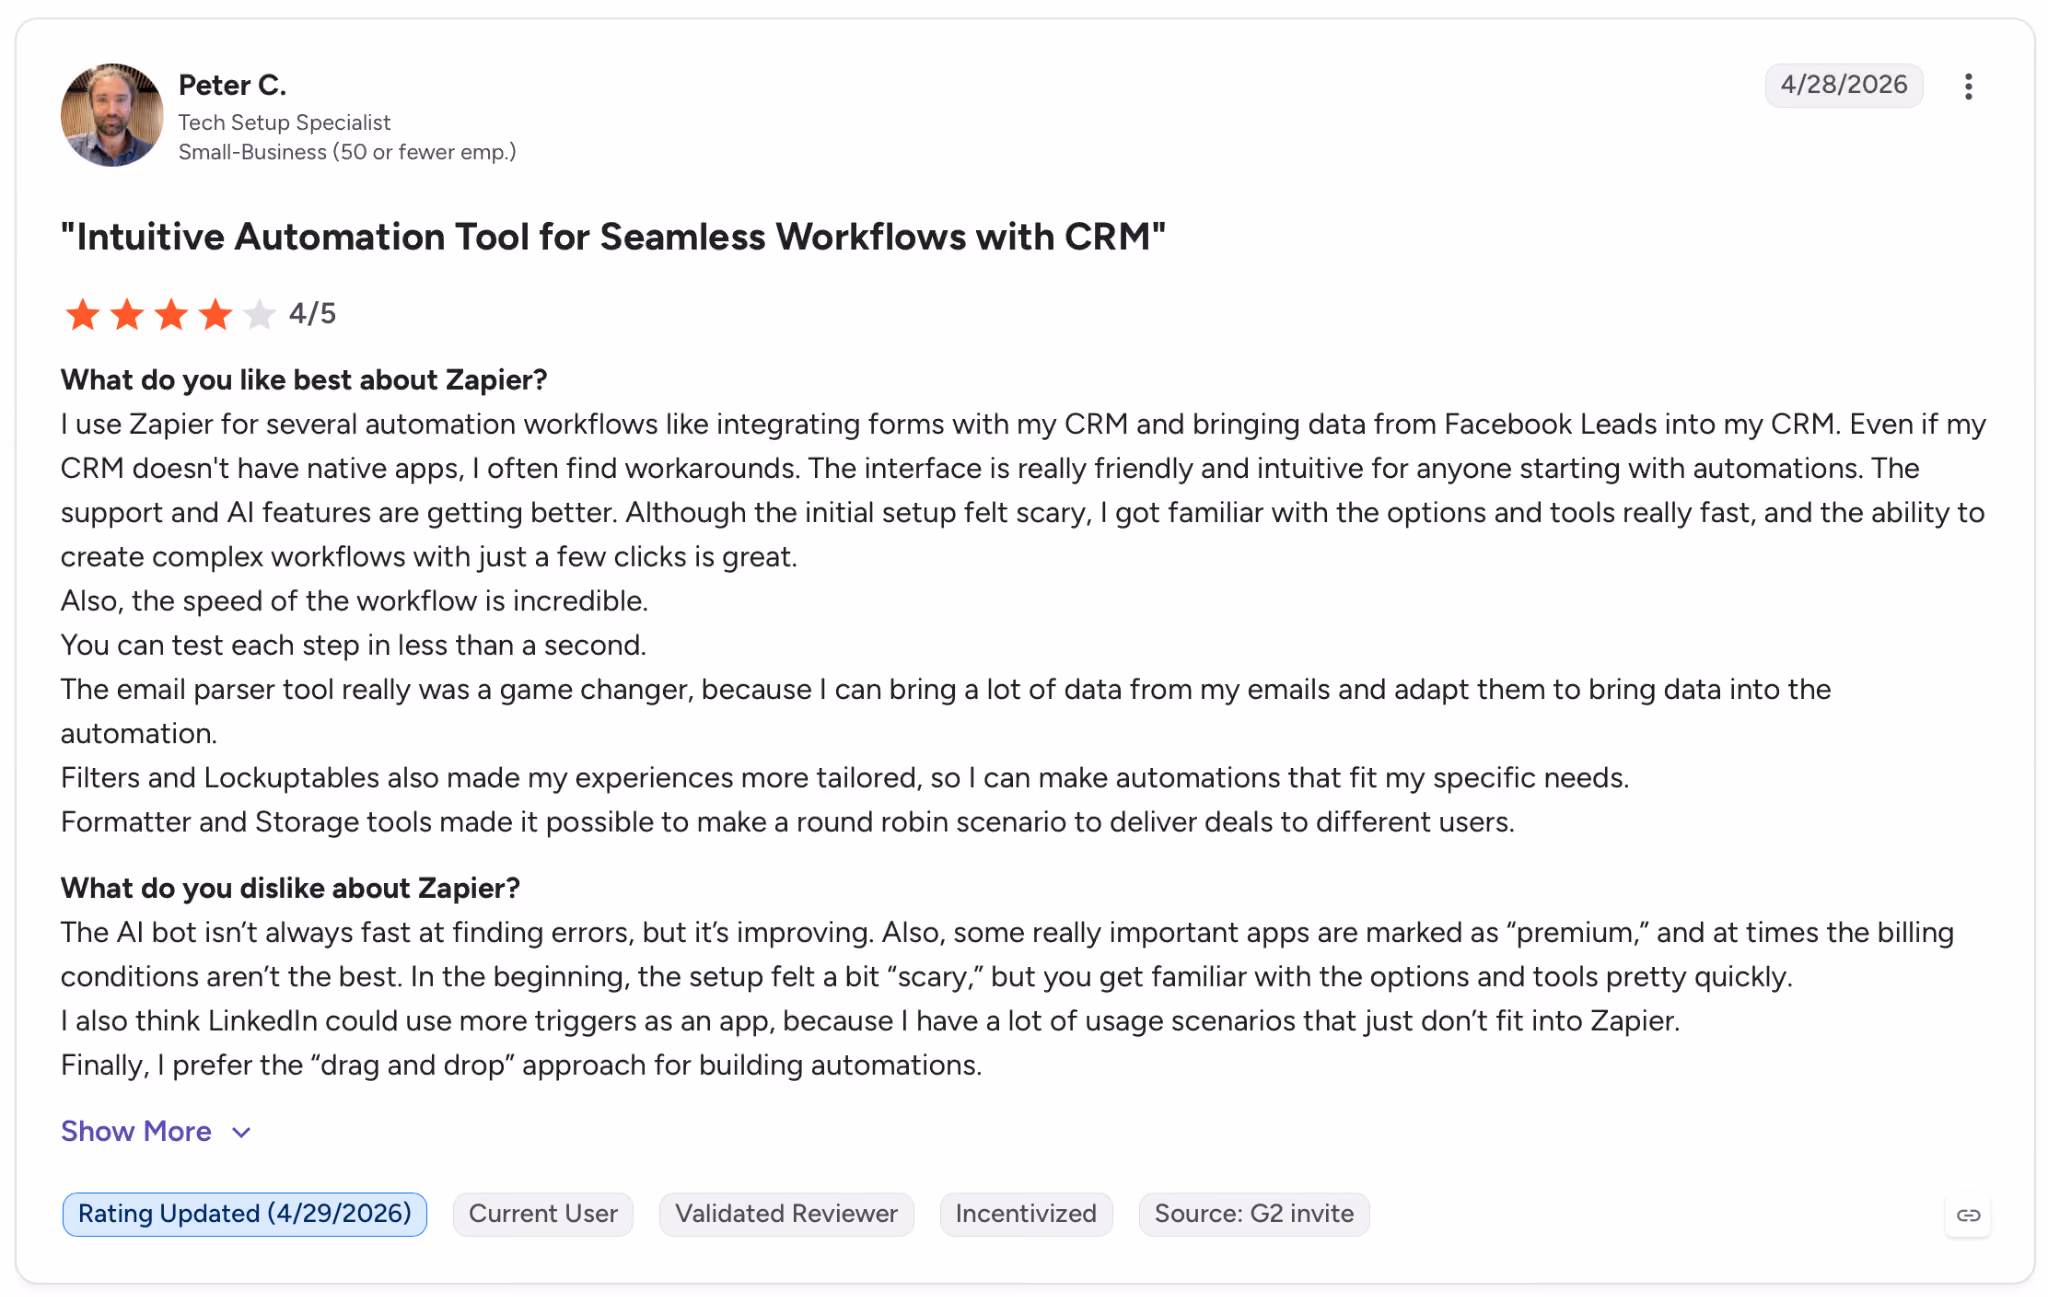This screenshot has width=2048, height=1297.
Task: Click the third orange rating star
Action: (171, 315)
